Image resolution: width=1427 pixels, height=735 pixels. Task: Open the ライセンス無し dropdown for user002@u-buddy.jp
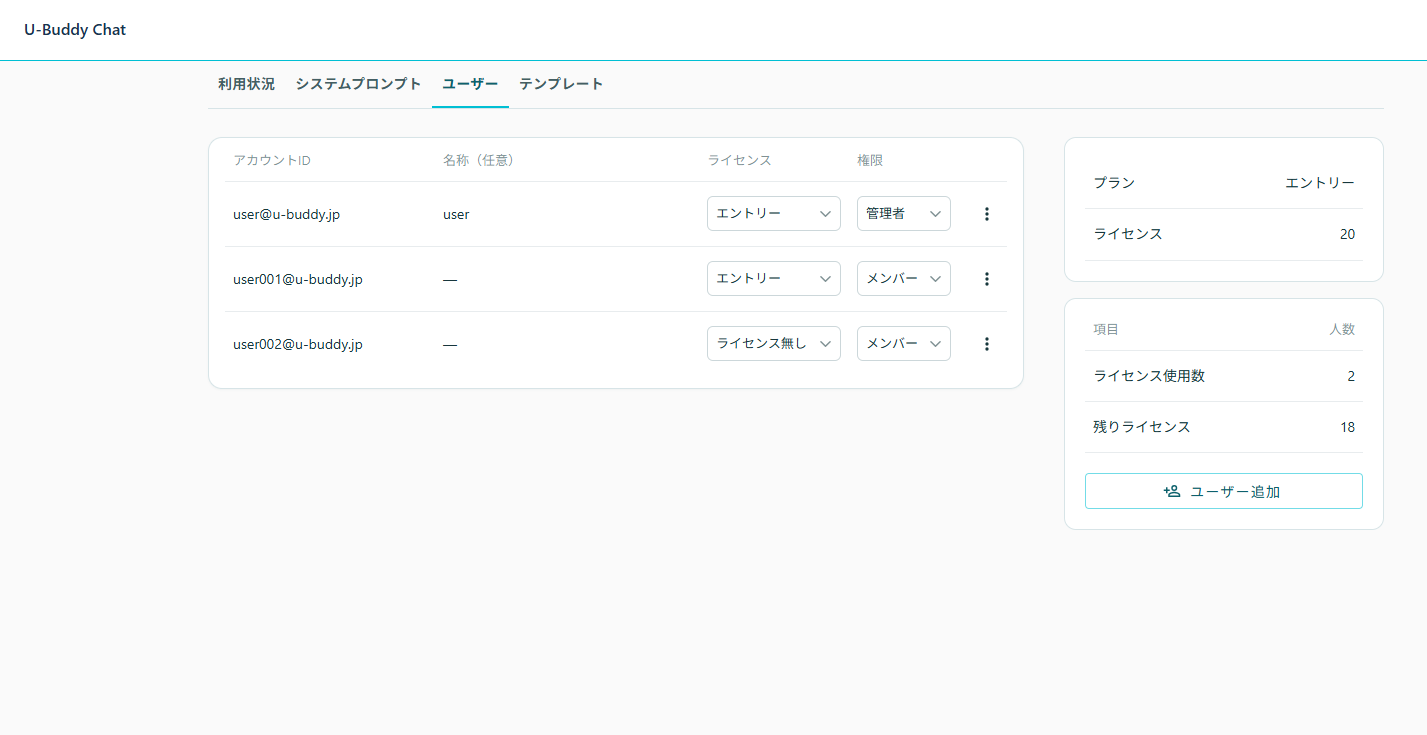(x=774, y=344)
